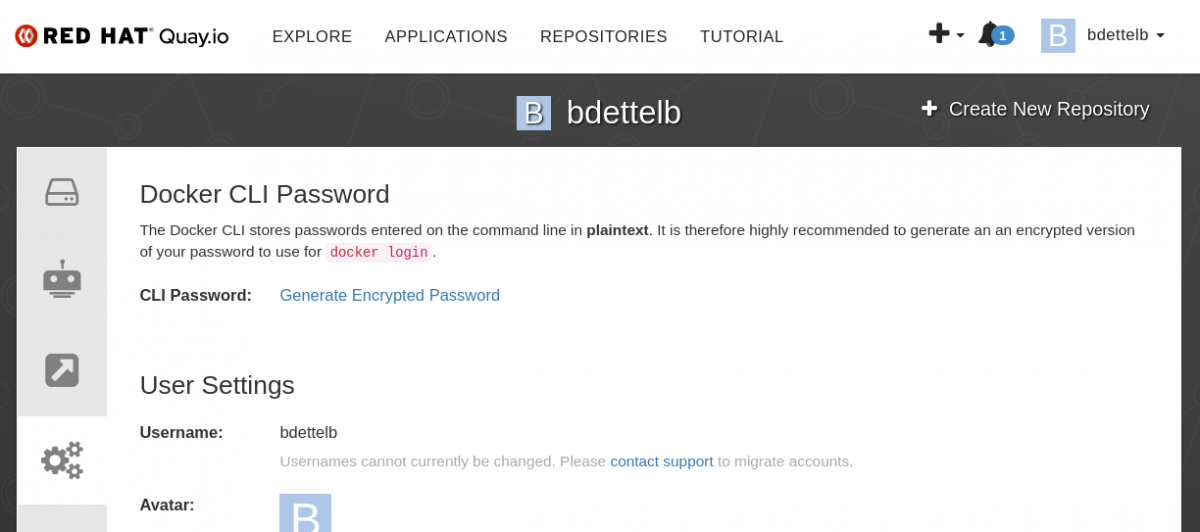Click the Red Hat Quay.io logo

(x=122, y=36)
